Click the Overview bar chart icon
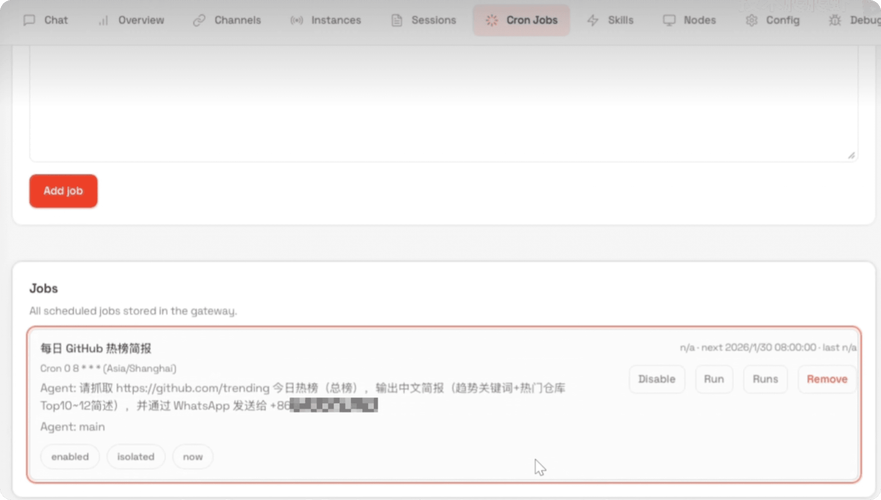The width and height of the screenshot is (881, 500). tap(103, 20)
